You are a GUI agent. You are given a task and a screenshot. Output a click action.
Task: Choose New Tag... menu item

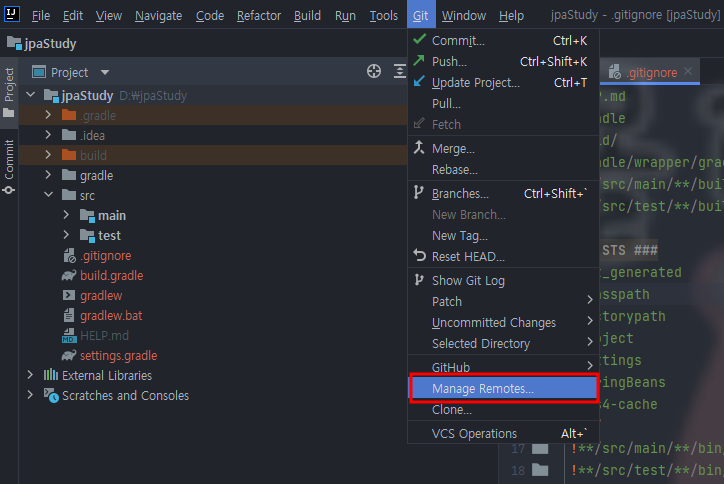pos(503,236)
